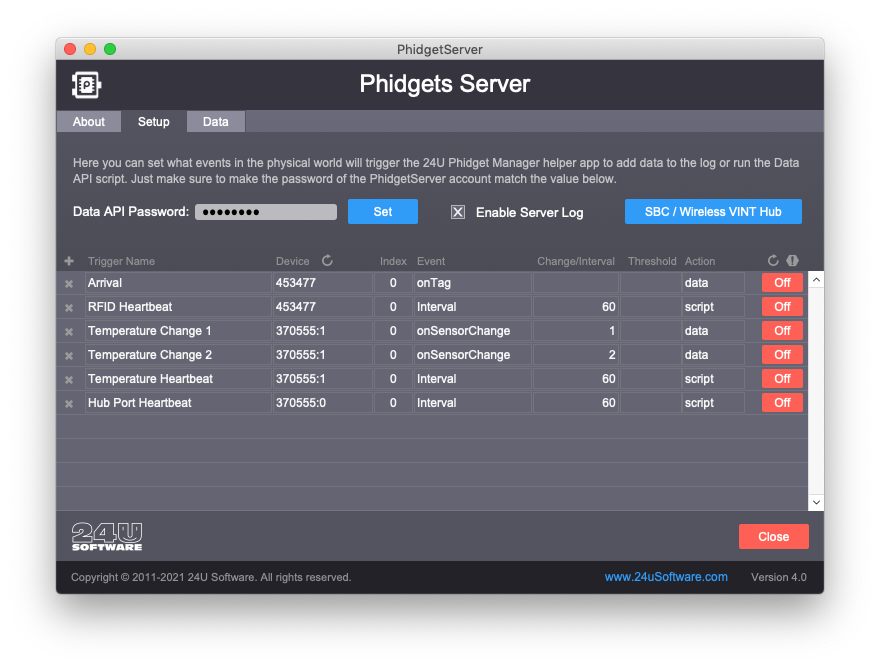Image resolution: width=880 pixels, height=668 pixels.
Task: Open Event dropdown for RFID Heartbeat
Action: pos(473,306)
